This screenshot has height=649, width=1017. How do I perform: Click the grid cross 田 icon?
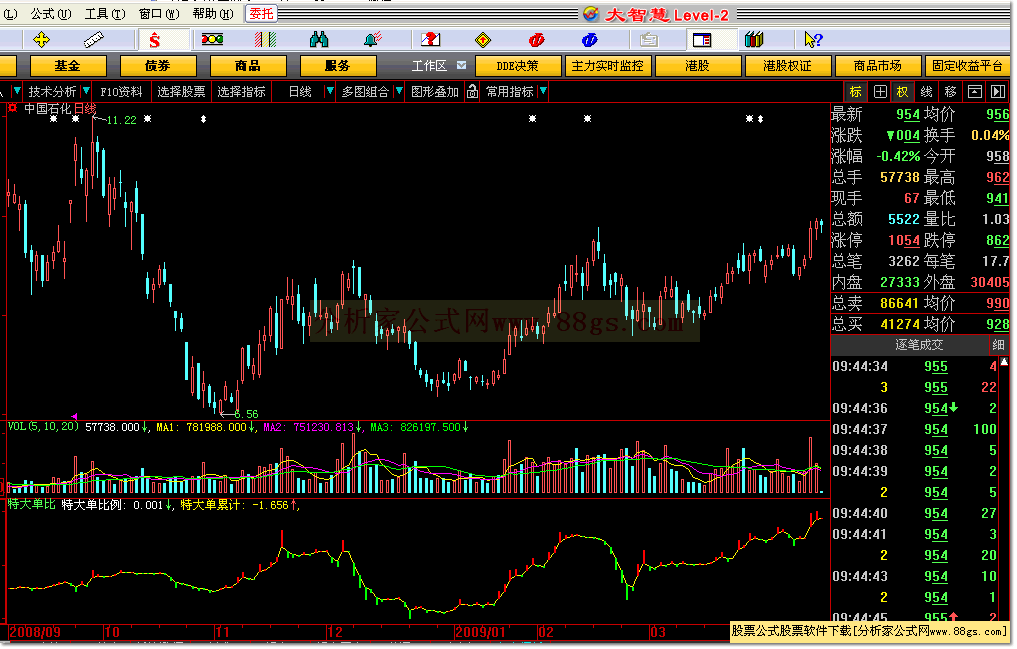point(880,92)
